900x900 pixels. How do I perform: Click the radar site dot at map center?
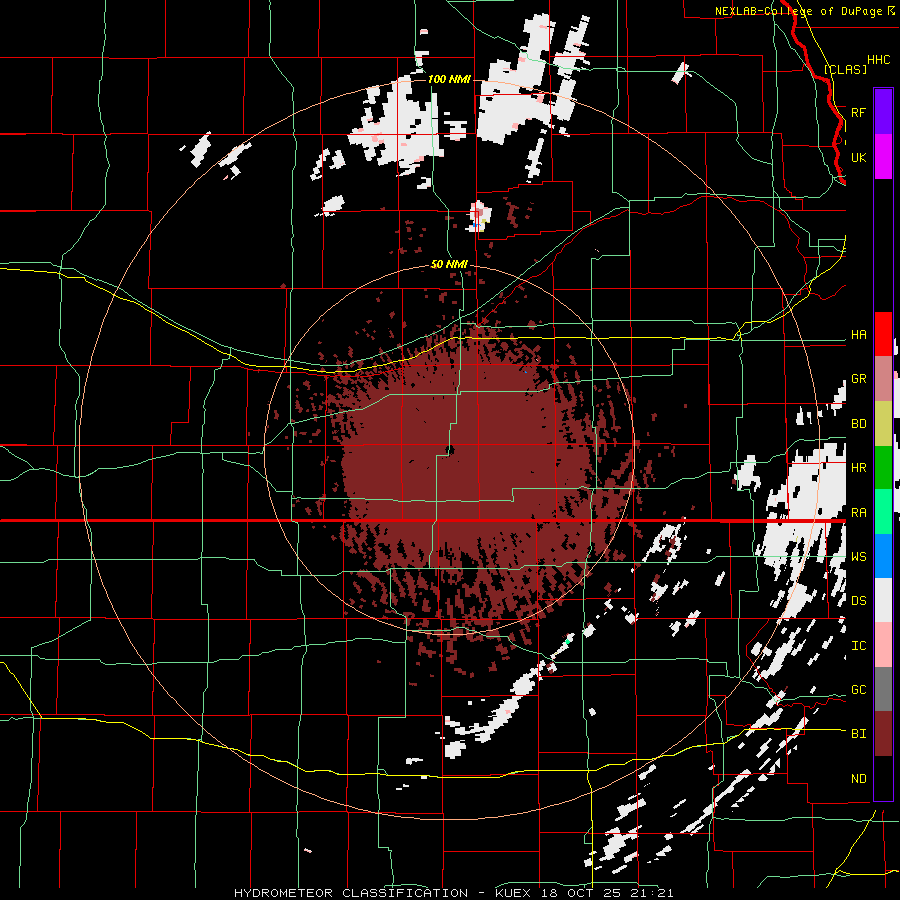(450, 450)
